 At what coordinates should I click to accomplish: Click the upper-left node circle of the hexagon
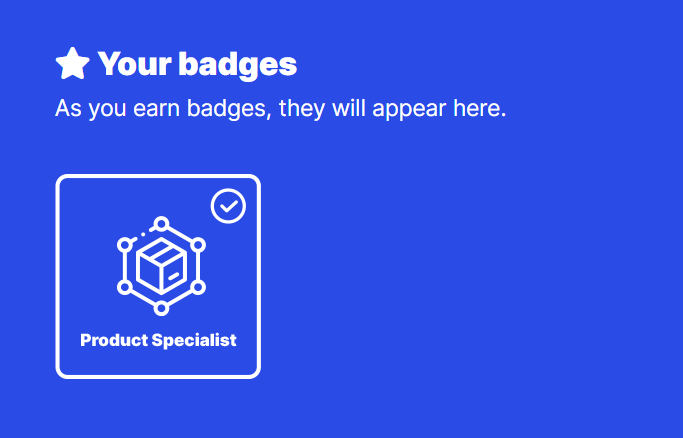click(x=125, y=245)
